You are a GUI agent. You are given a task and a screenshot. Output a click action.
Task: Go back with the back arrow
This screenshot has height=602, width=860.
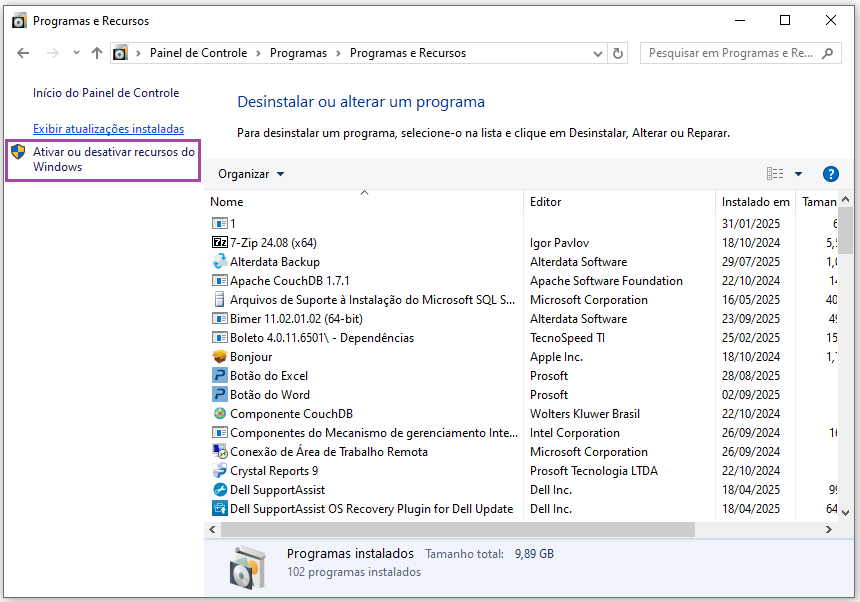tap(23, 53)
